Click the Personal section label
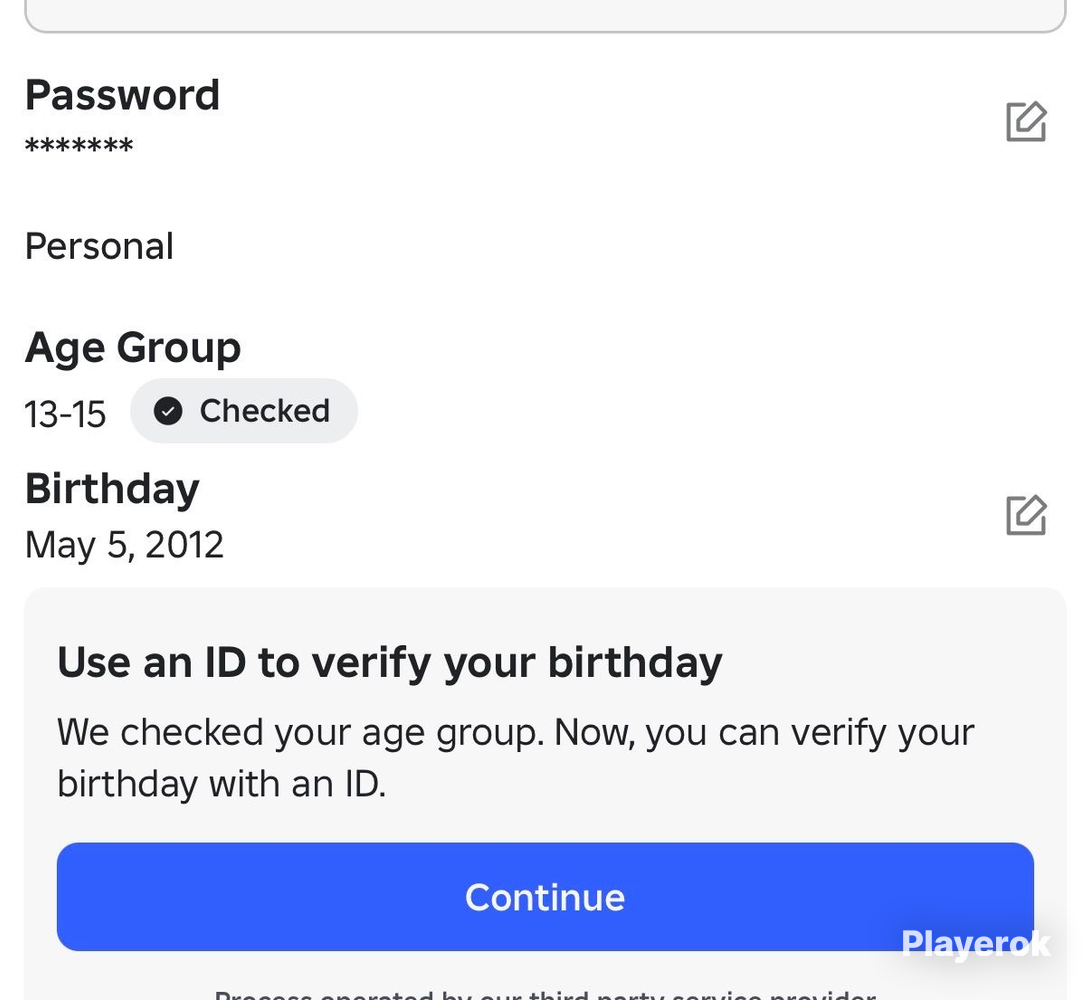The height and width of the screenshot is (1000, 1091). click(99, 246)
